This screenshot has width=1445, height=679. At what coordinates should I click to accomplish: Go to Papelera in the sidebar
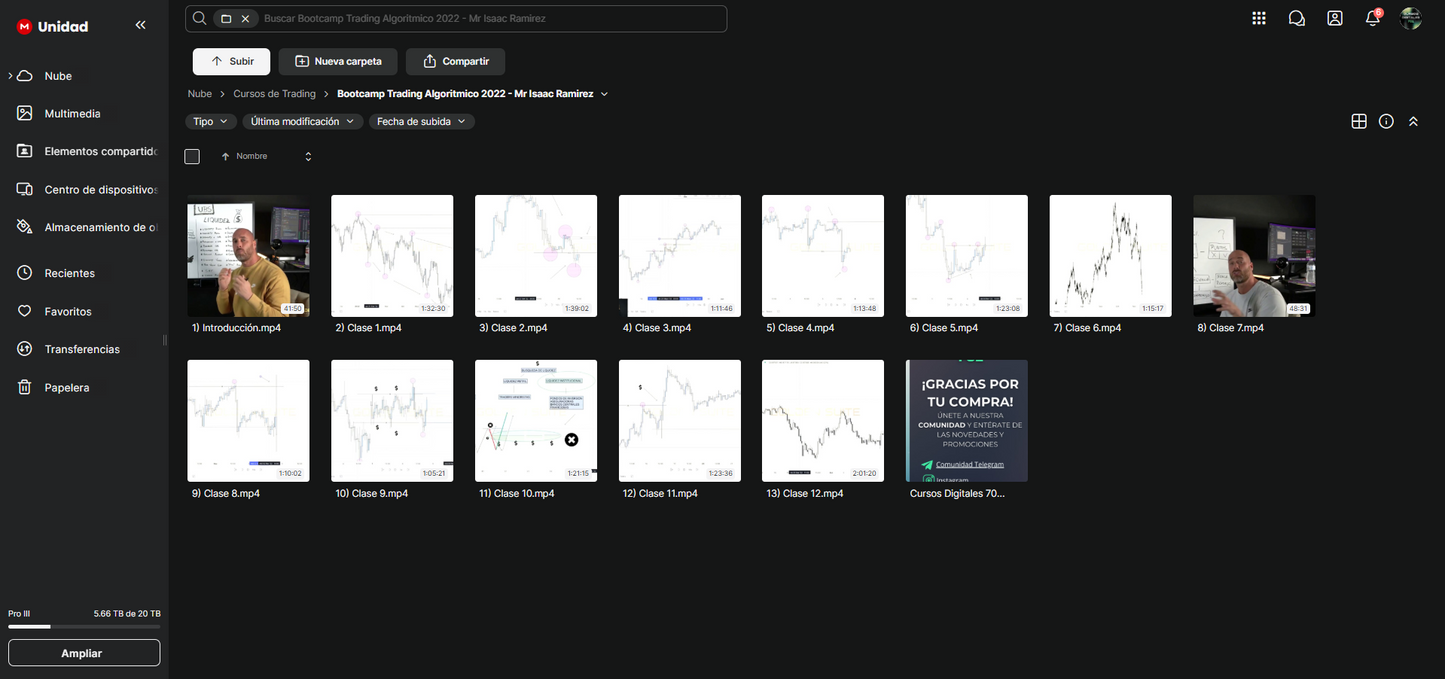pyautogui.click(x=66, y=387)
